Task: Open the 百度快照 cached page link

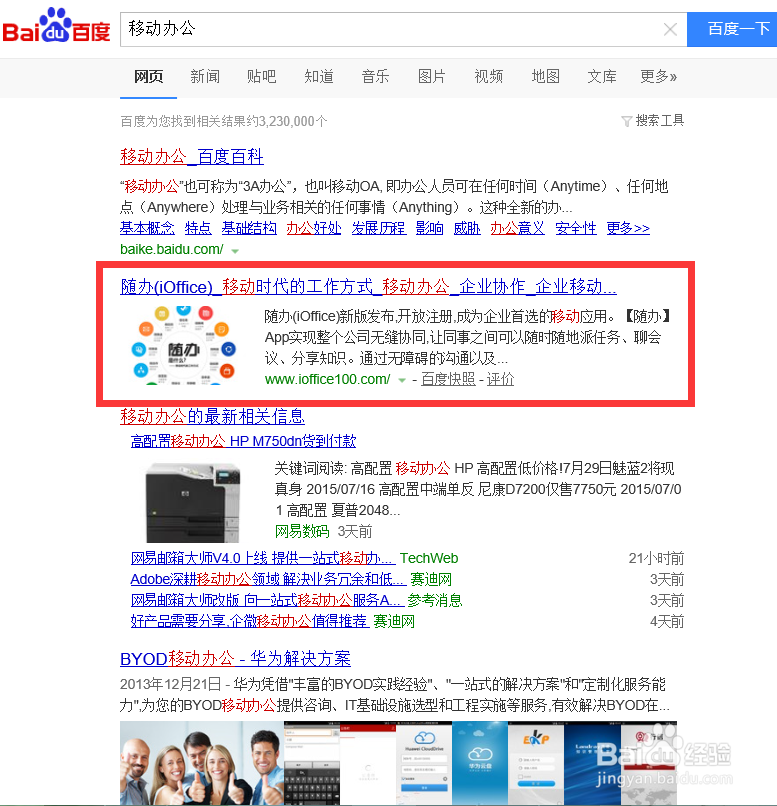Action: (448, 379)
